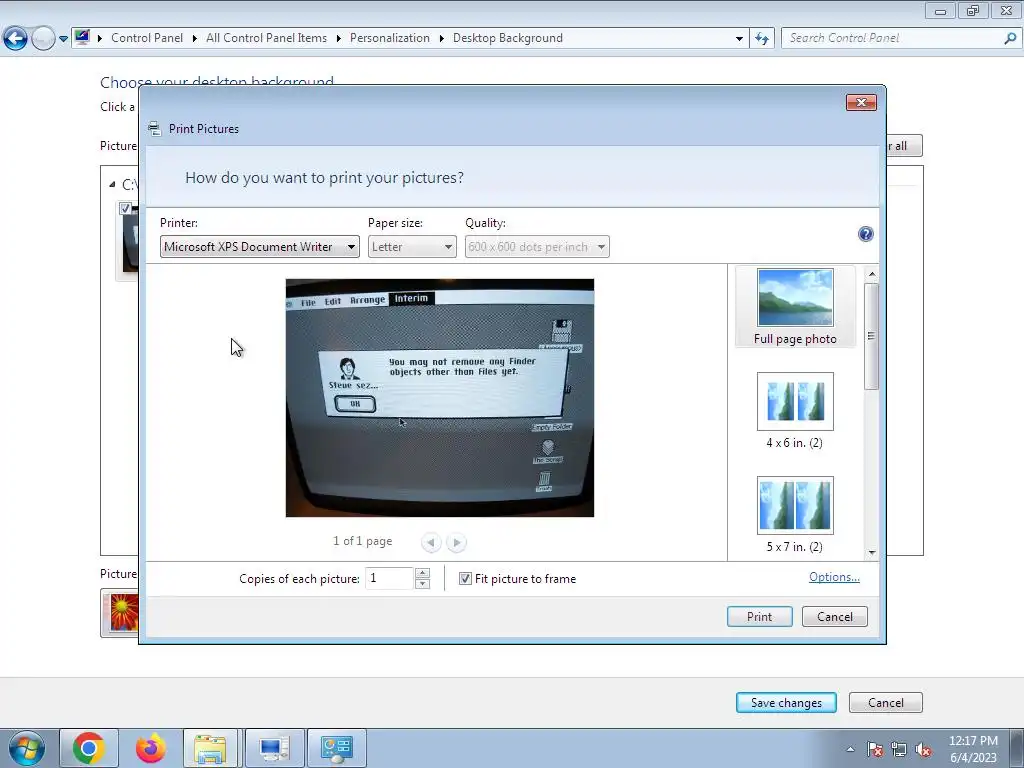
Task: Toggle the wallpaper thumbnail checkbox behind dialog
Action: 126,209
